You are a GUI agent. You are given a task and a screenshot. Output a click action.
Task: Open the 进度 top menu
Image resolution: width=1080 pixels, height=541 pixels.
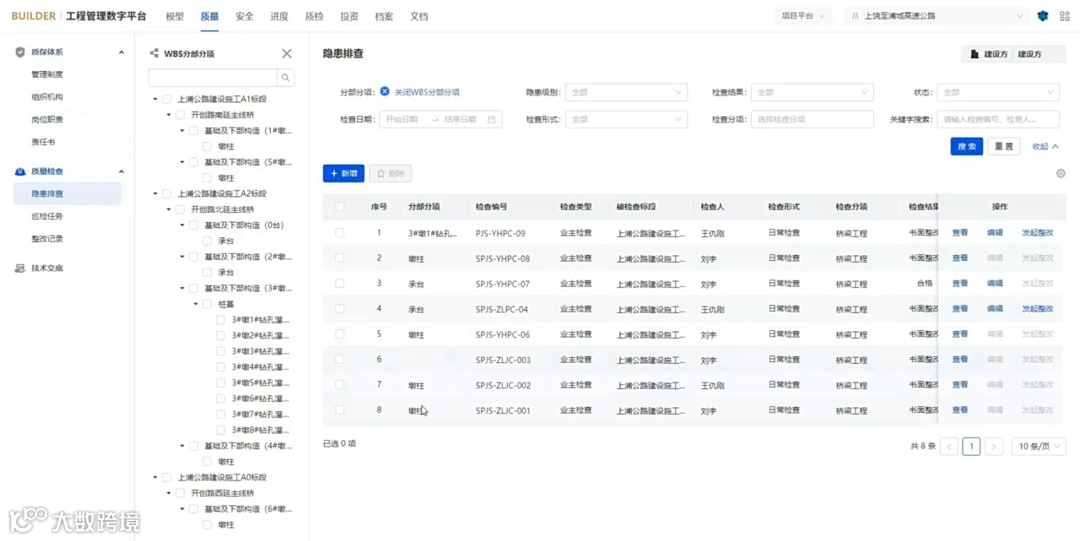pyautogui.click(x=279, y=17)
